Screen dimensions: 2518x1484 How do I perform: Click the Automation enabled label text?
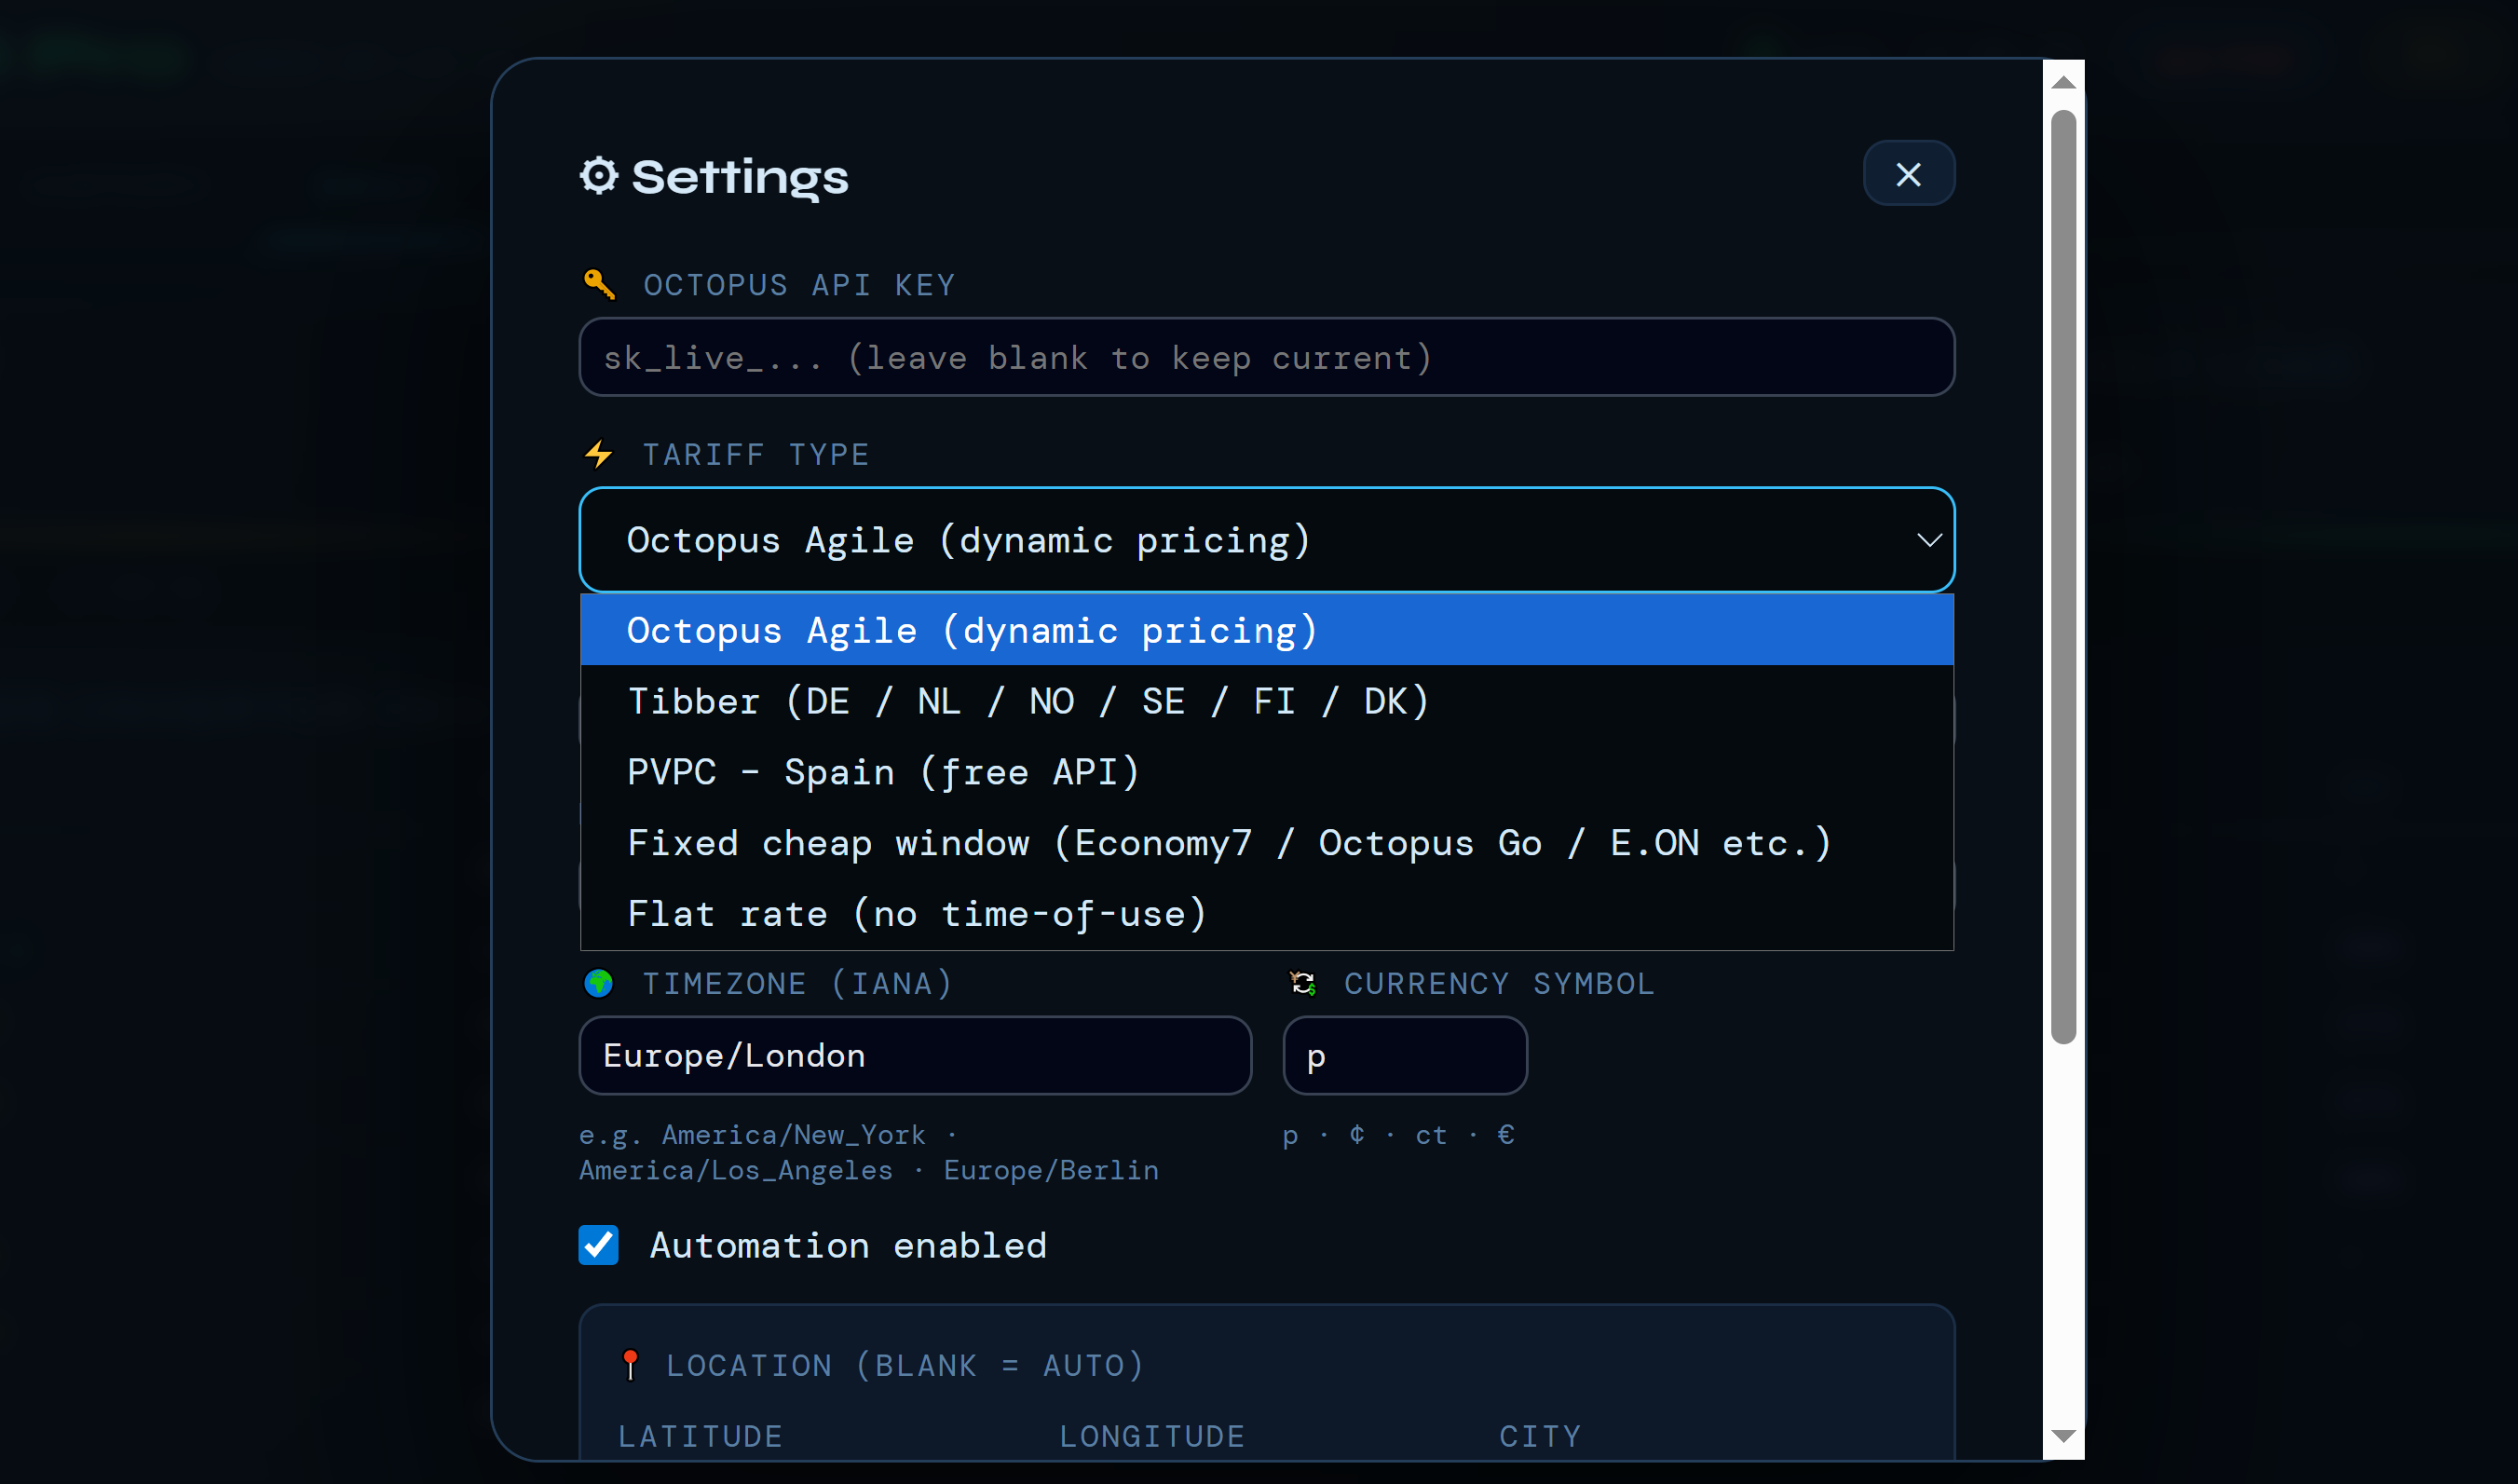(x=848, y=1245)
